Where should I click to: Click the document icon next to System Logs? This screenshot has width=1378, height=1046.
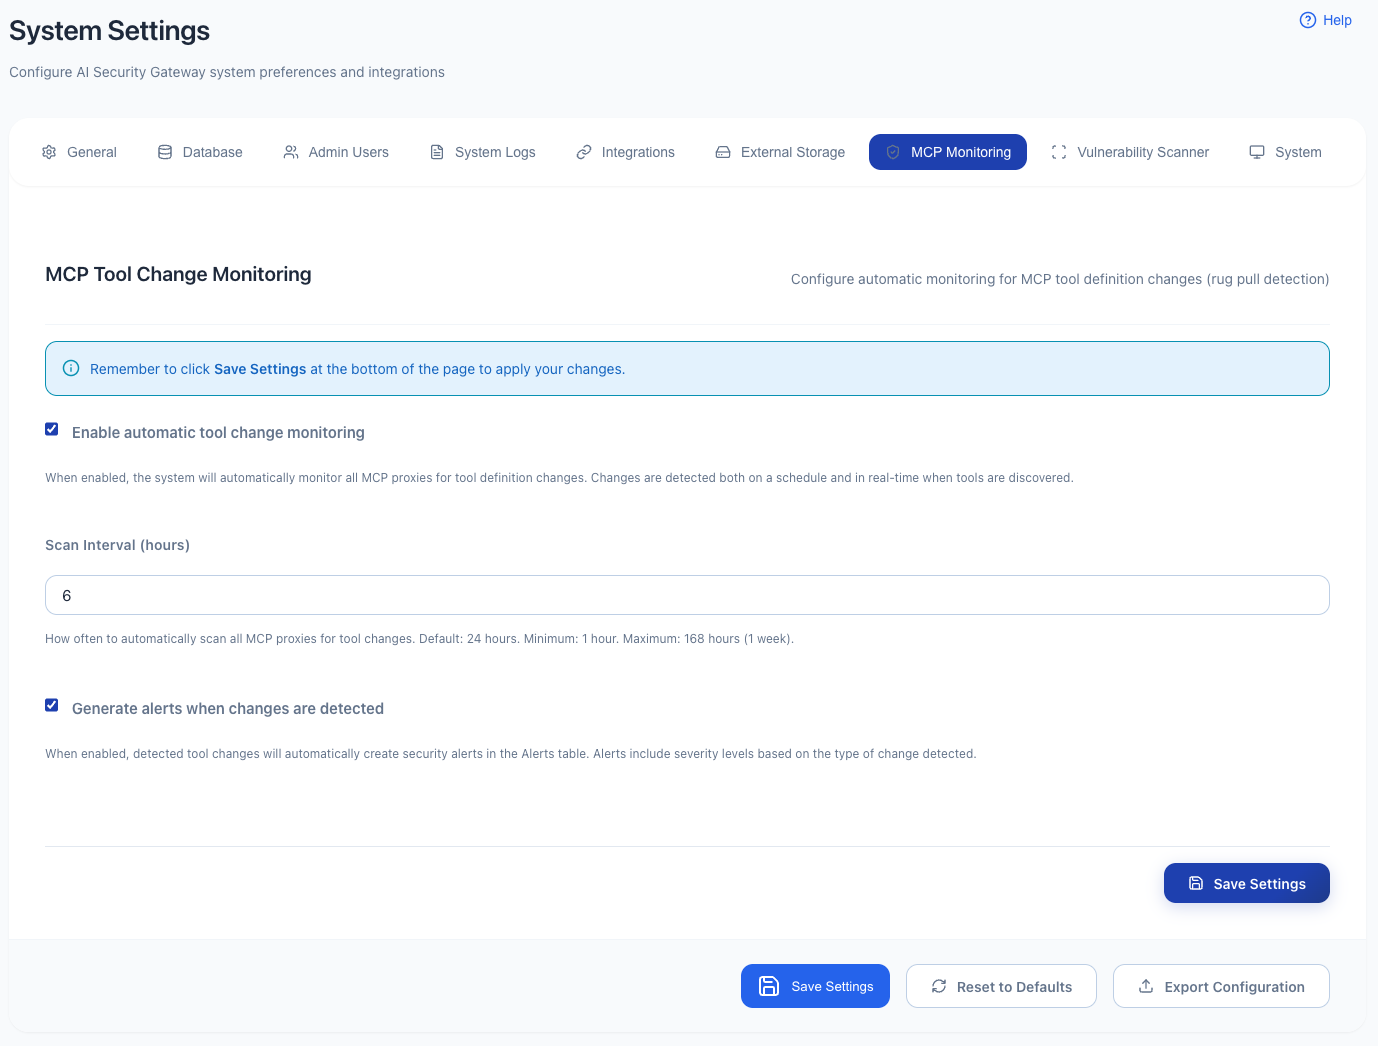pyautogui.click(x=436, y=151)
